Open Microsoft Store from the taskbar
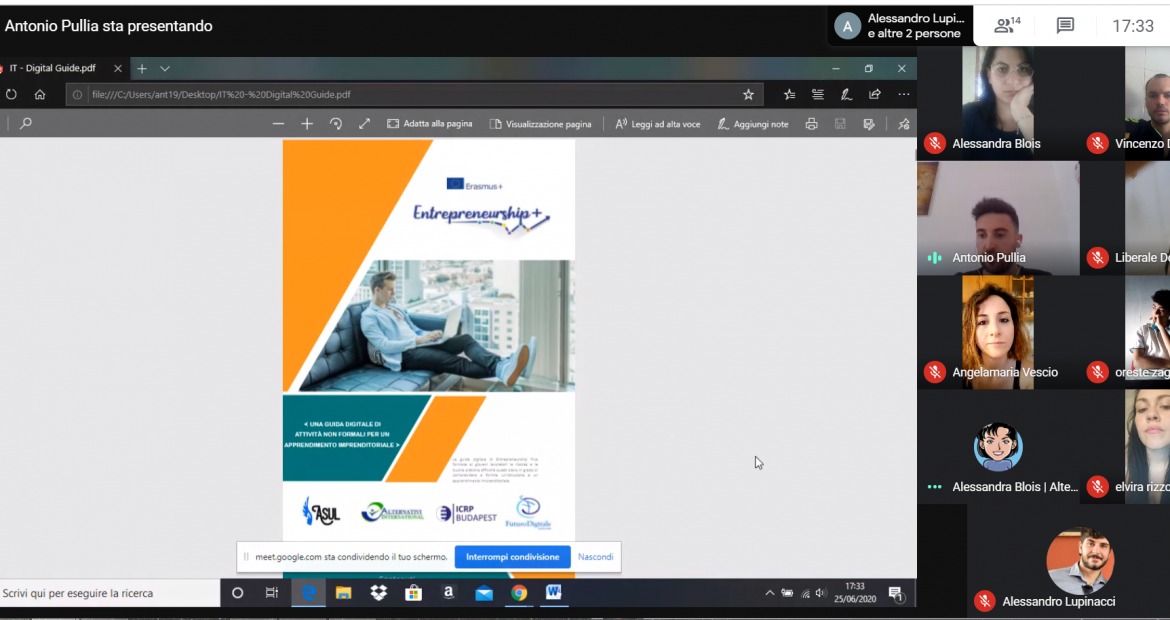The image size is (1170, 620). click(x=413, y=593)
